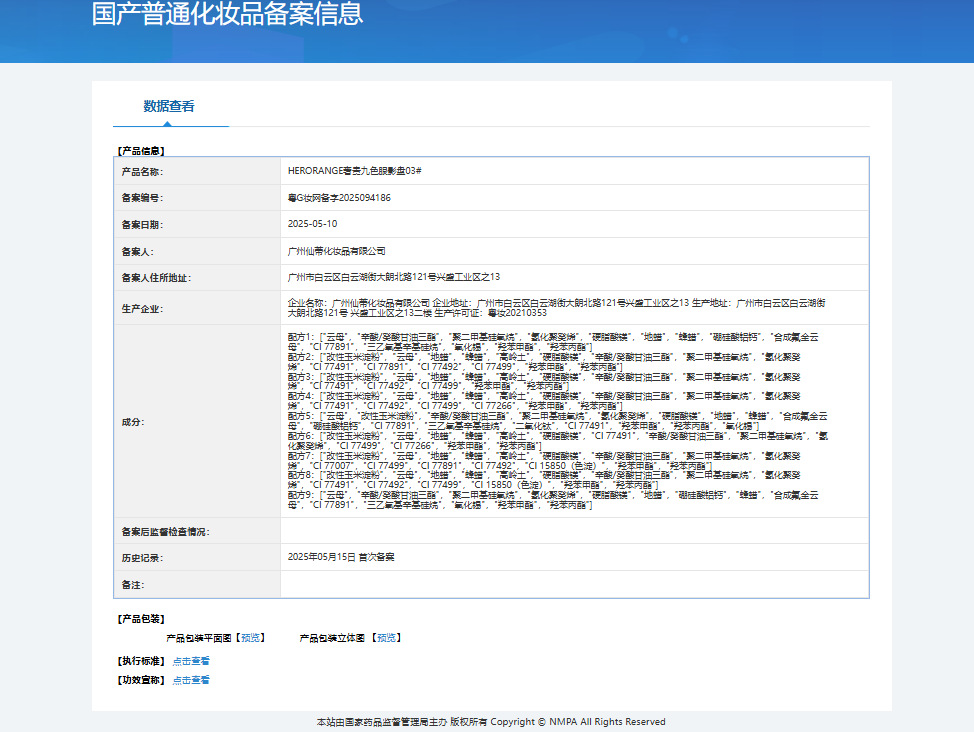This screenshot has width=974, height=732.
Task: Click the 配方5 ingredient line
Action: coord(557,421)
